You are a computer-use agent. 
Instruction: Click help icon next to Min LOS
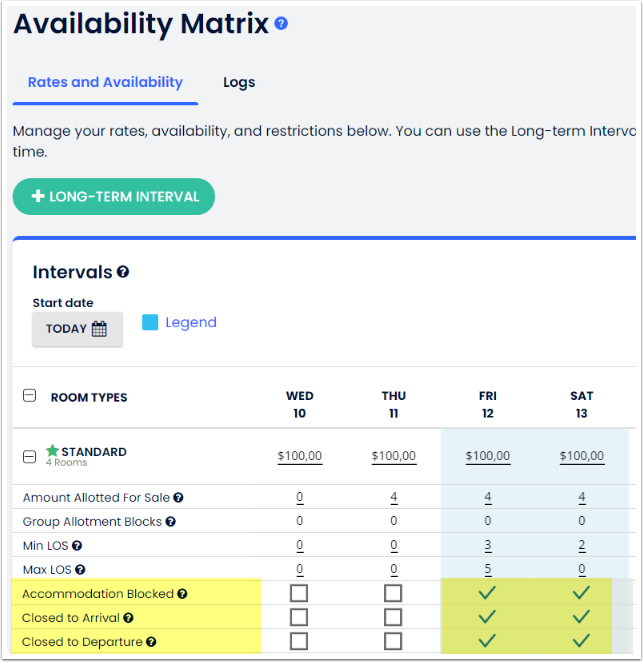77,545
